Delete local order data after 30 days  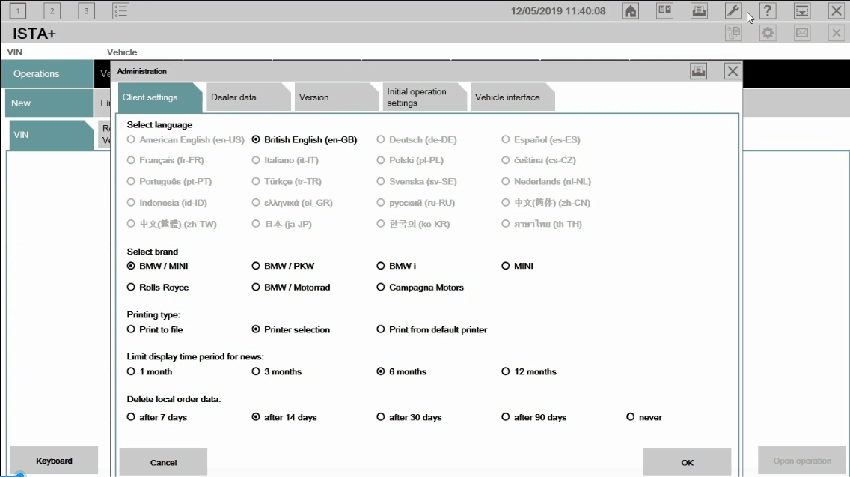[x=409, y=417]
